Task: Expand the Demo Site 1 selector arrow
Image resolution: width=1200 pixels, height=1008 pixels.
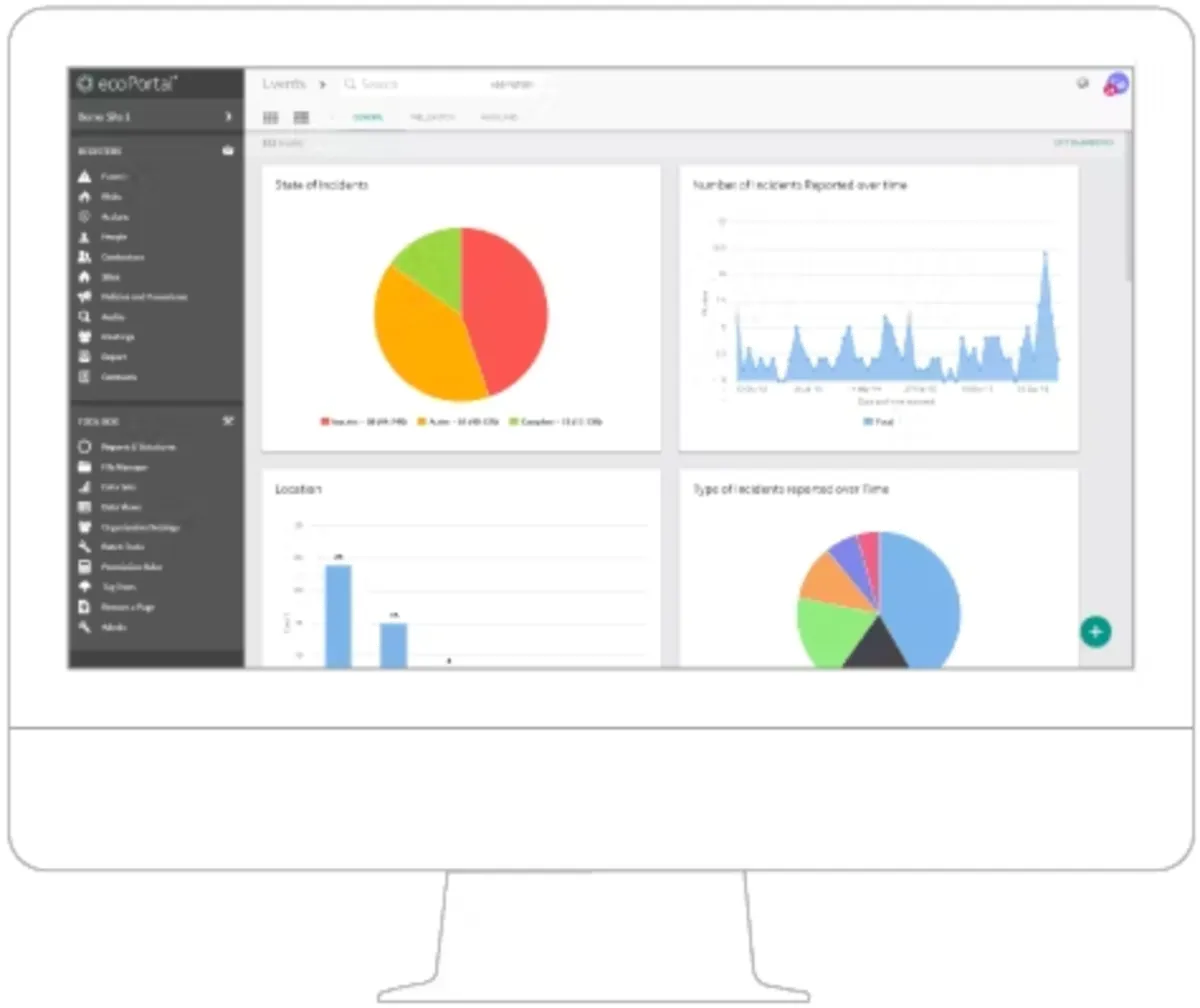Action: pyautogui.click(x=228, y=117)
